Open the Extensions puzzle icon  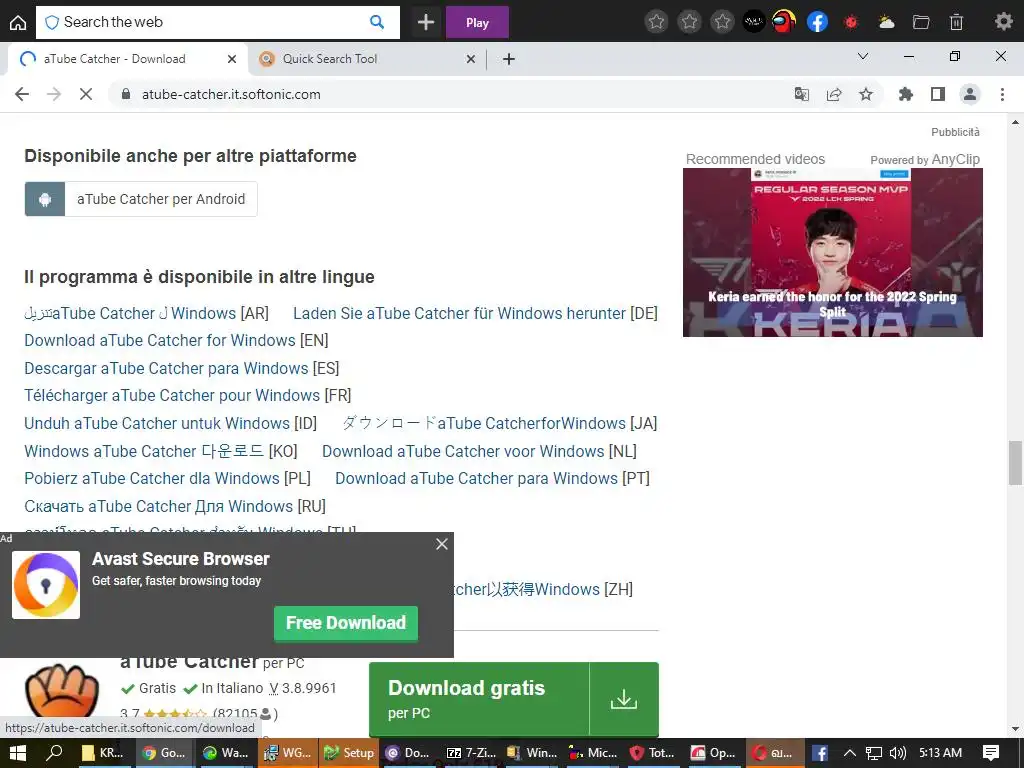pos(905,94)
